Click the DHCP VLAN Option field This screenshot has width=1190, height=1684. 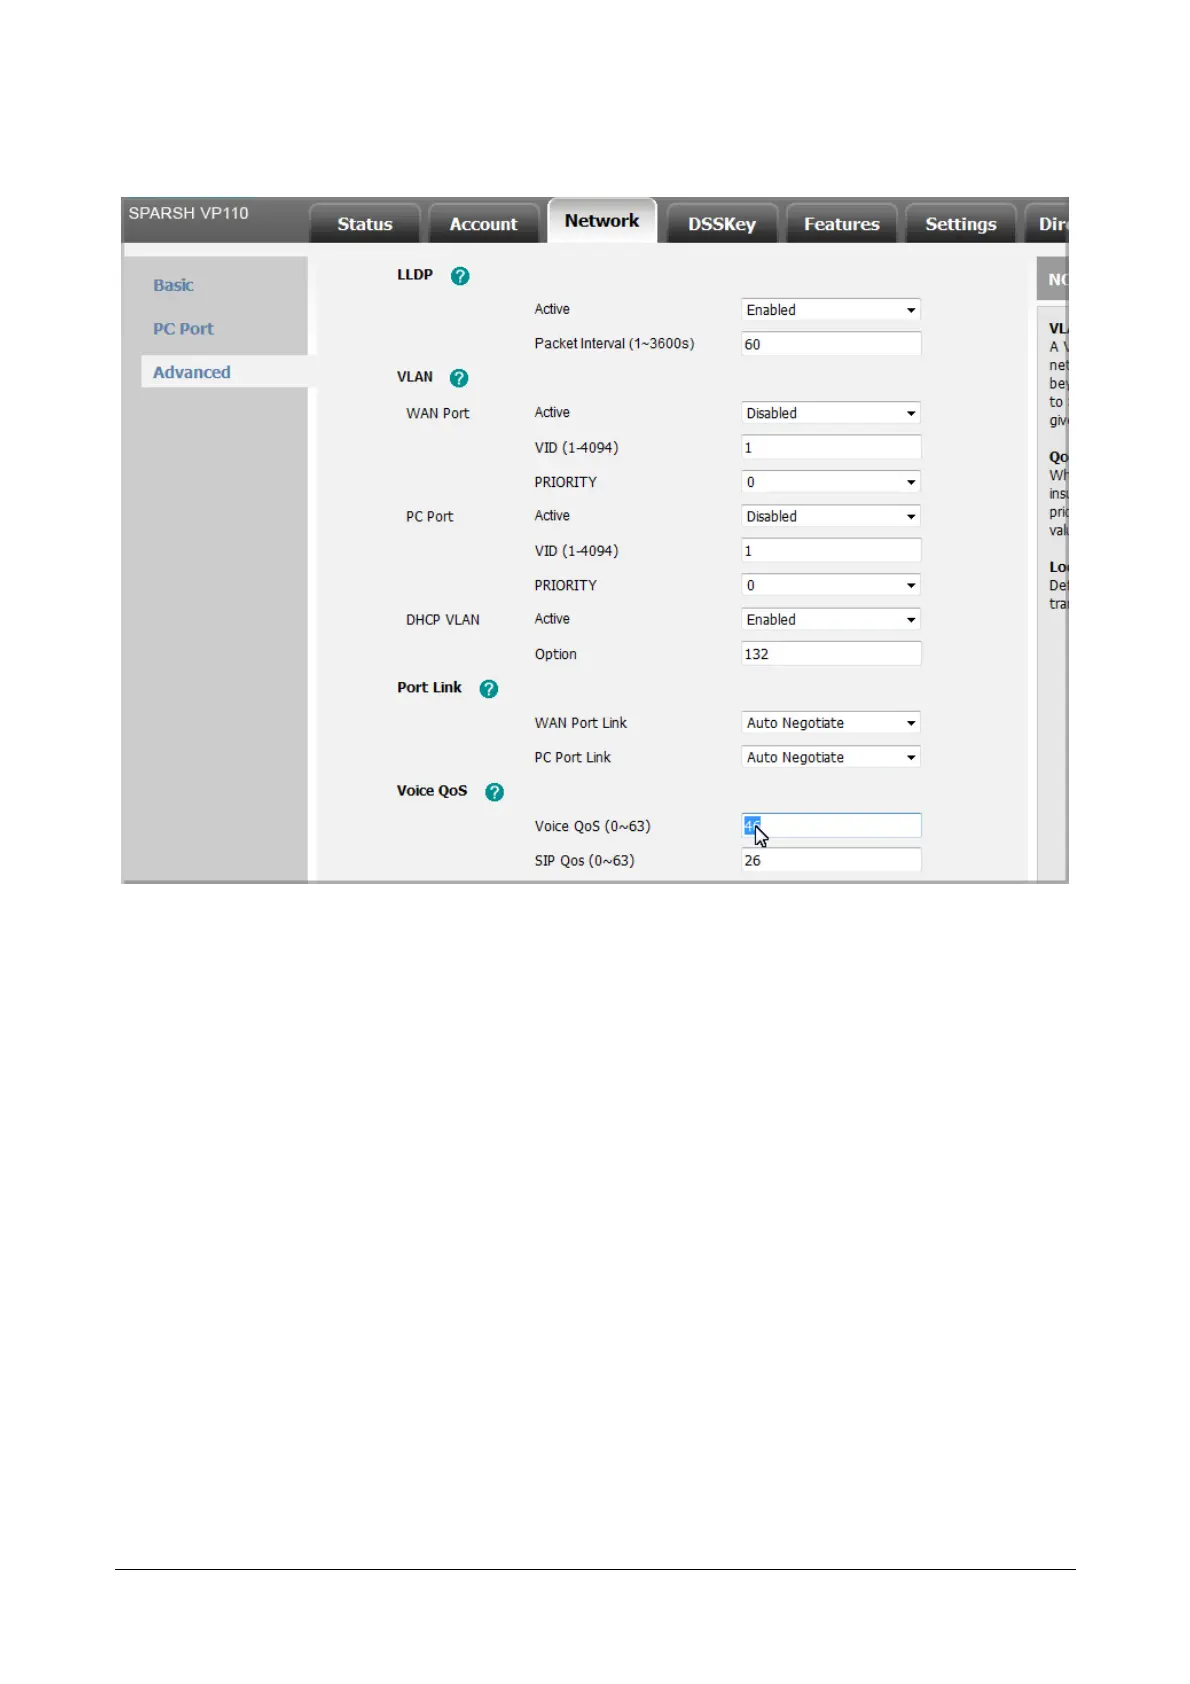(831, 654)
